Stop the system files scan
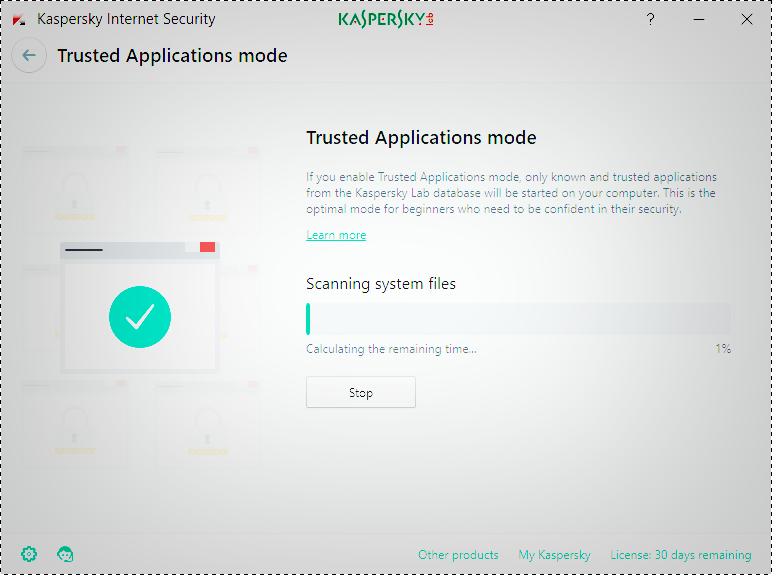Image resolution: width=772 pixels, height=575 pixels. 360,393
